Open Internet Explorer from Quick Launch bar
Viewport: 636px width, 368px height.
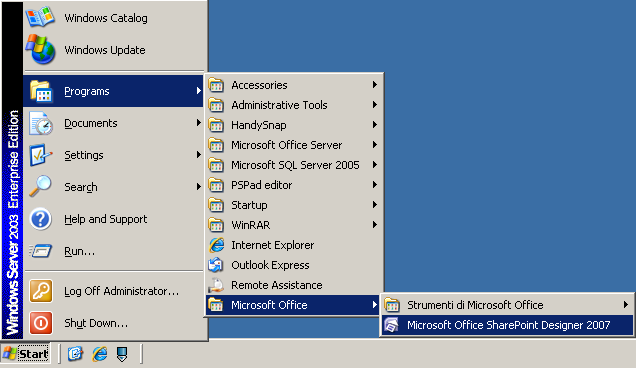99,354
